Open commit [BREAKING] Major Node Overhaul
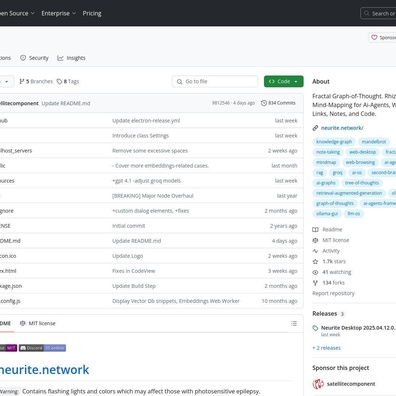 coord(153,196)
